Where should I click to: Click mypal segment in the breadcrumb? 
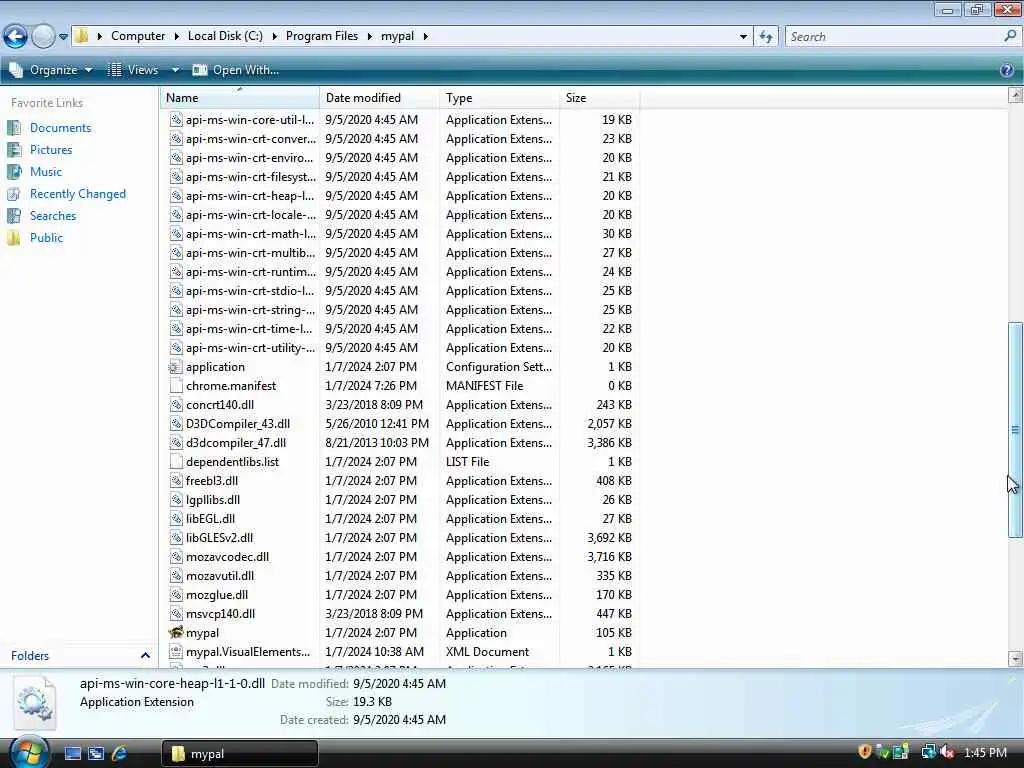pos(397,36)
